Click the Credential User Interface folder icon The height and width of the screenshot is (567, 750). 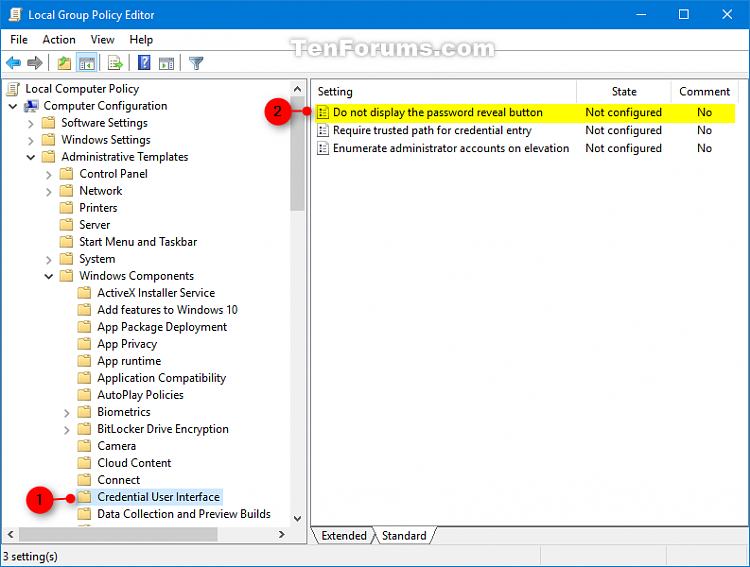coord(84,497)
